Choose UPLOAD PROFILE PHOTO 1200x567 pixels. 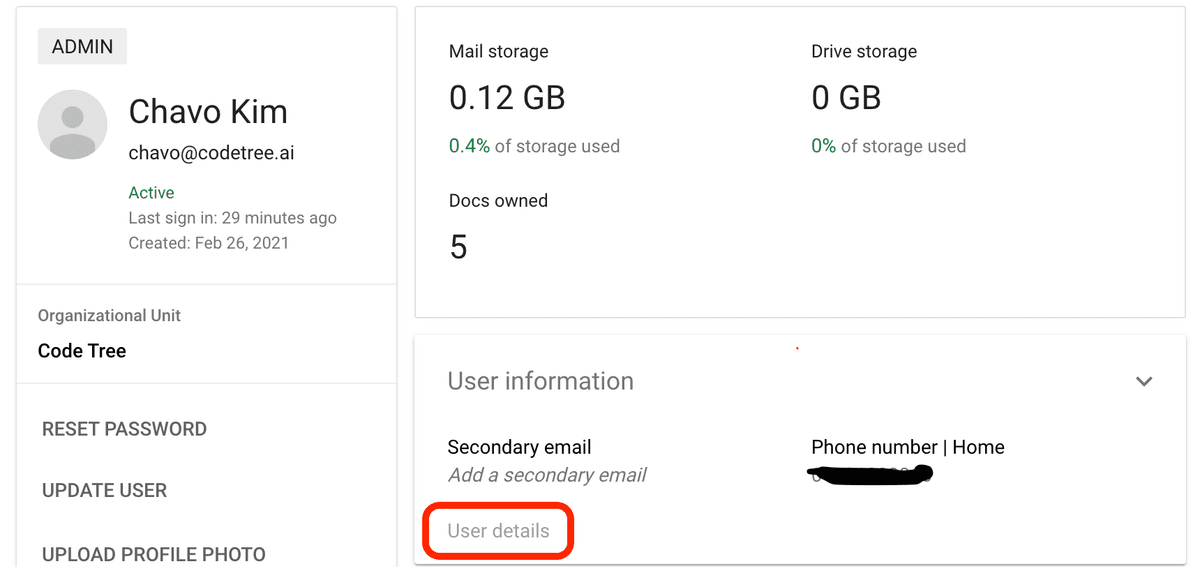pos(154,554)
